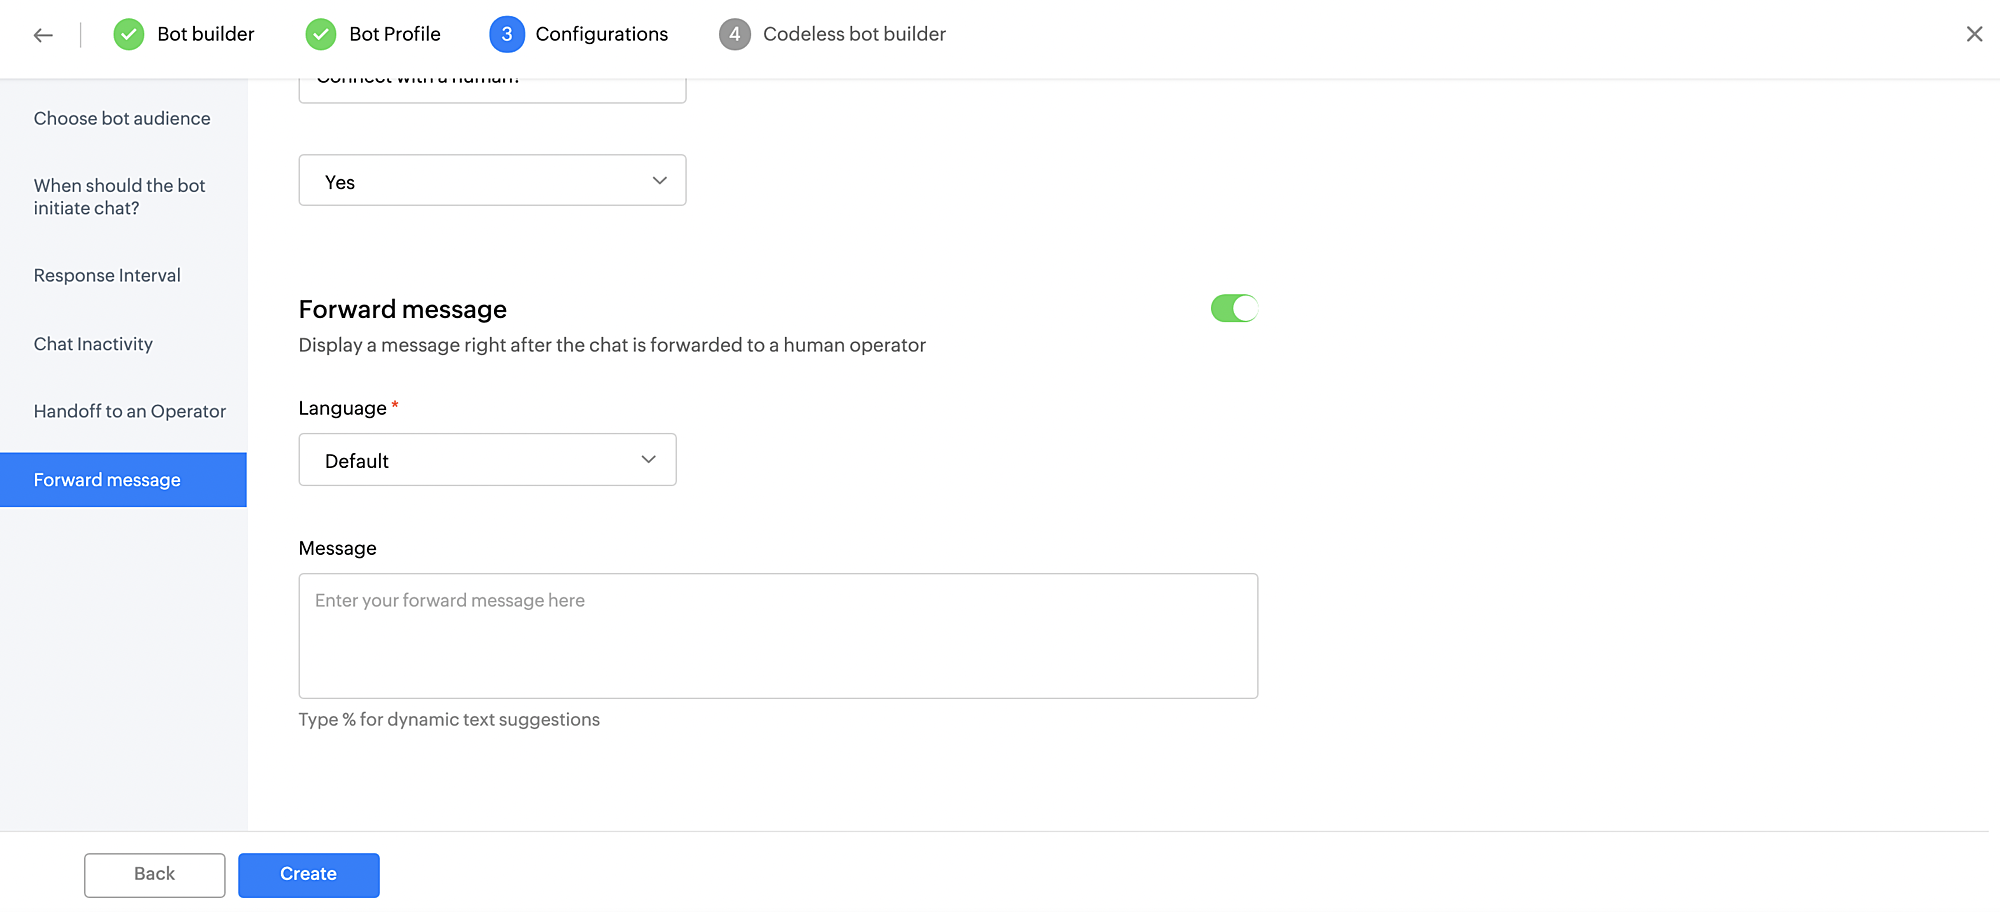Open Handoff to an Operator section

coord(130,411)
